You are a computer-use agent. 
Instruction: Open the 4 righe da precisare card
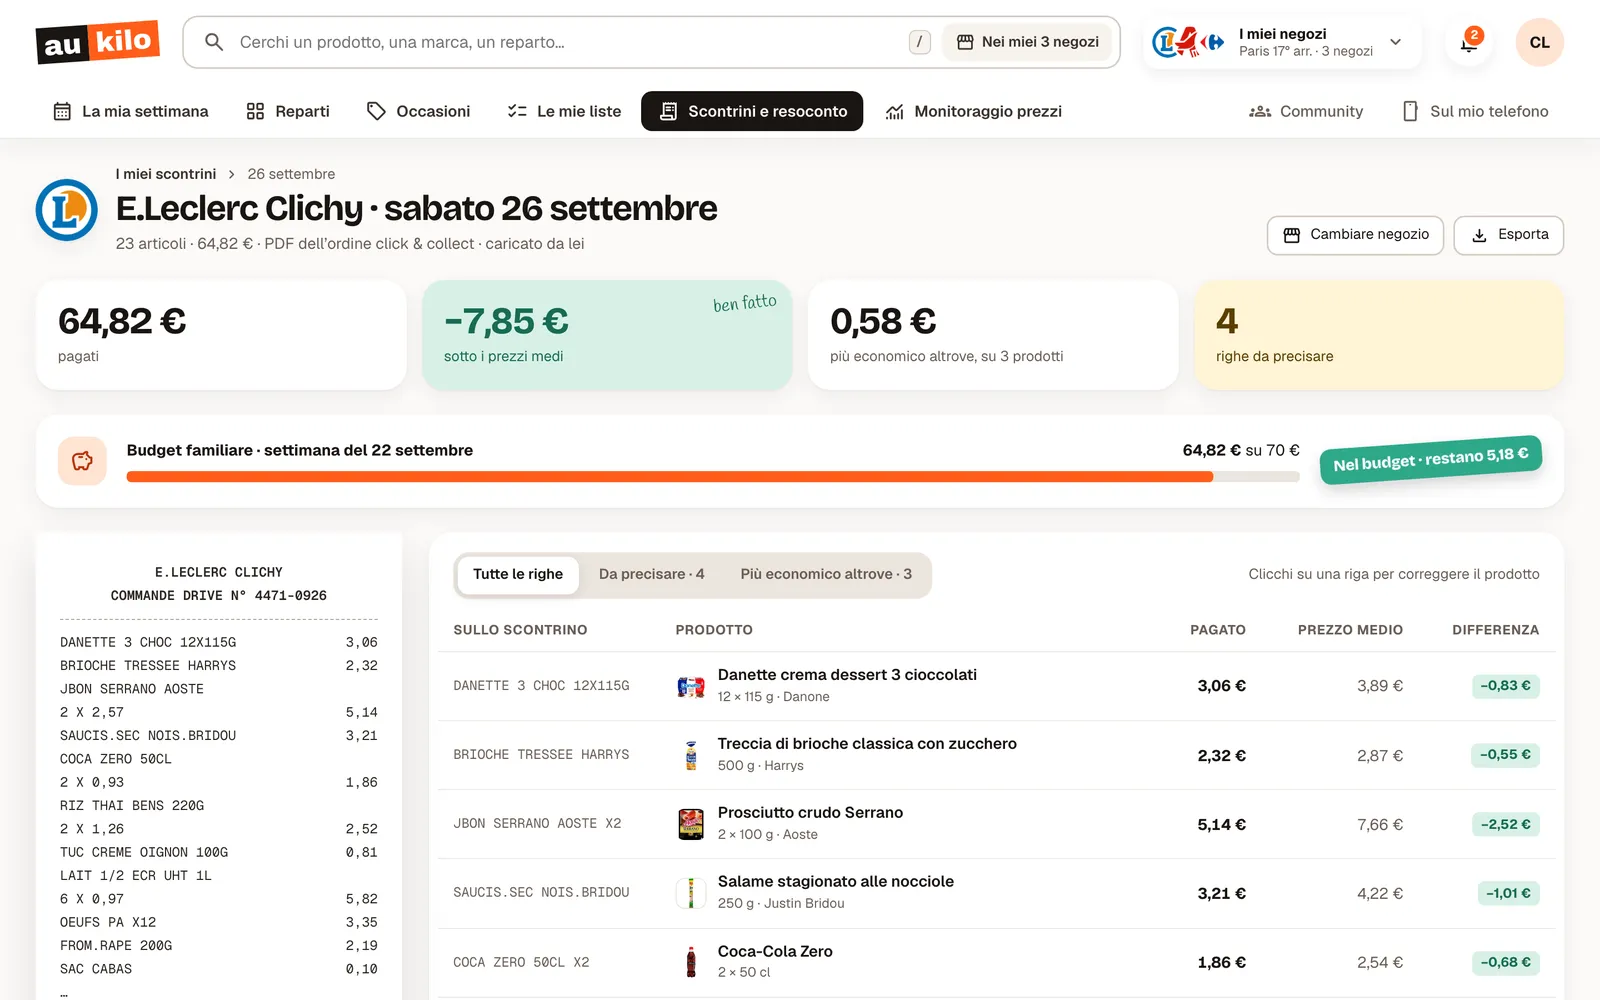click(1379, 335)
